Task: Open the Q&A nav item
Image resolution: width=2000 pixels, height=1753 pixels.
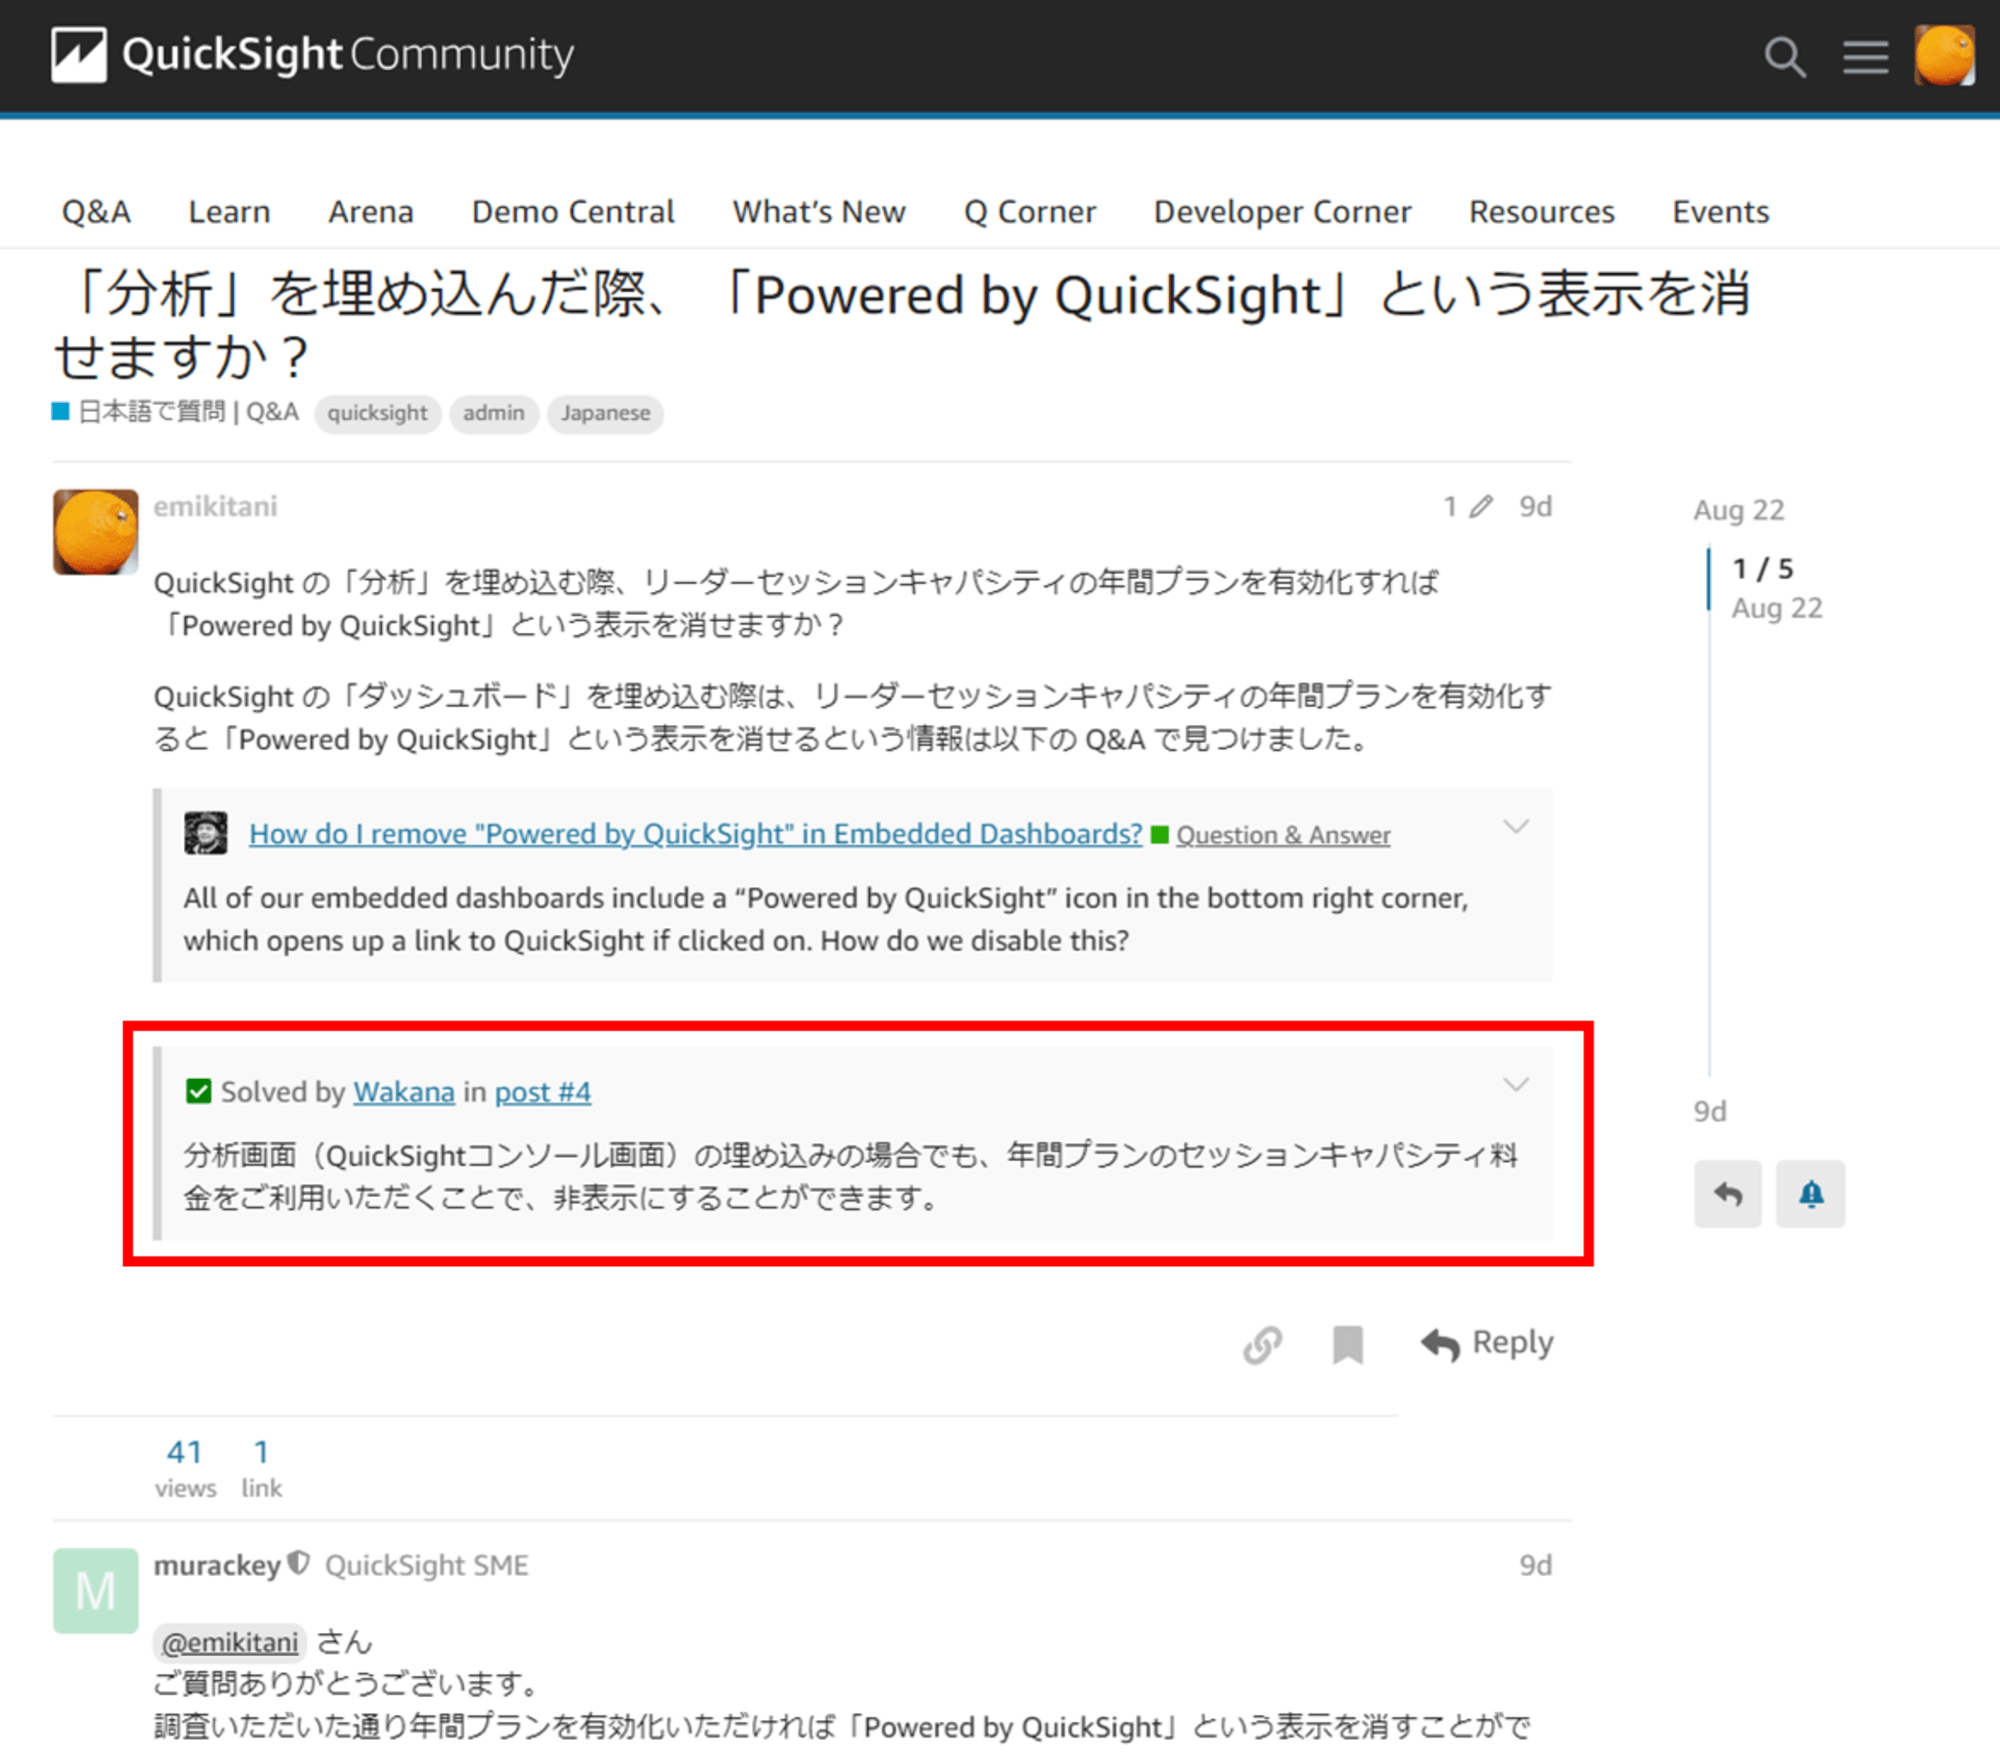Action: tap(96, 212)
